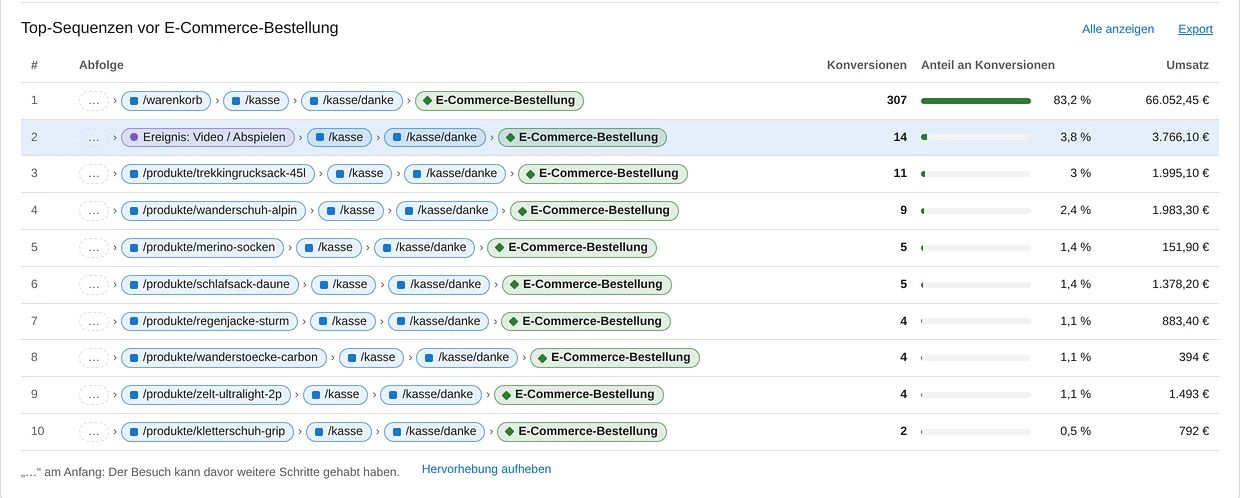Click the /kasse chip in the Video / Abspielen row

(340, 137)
